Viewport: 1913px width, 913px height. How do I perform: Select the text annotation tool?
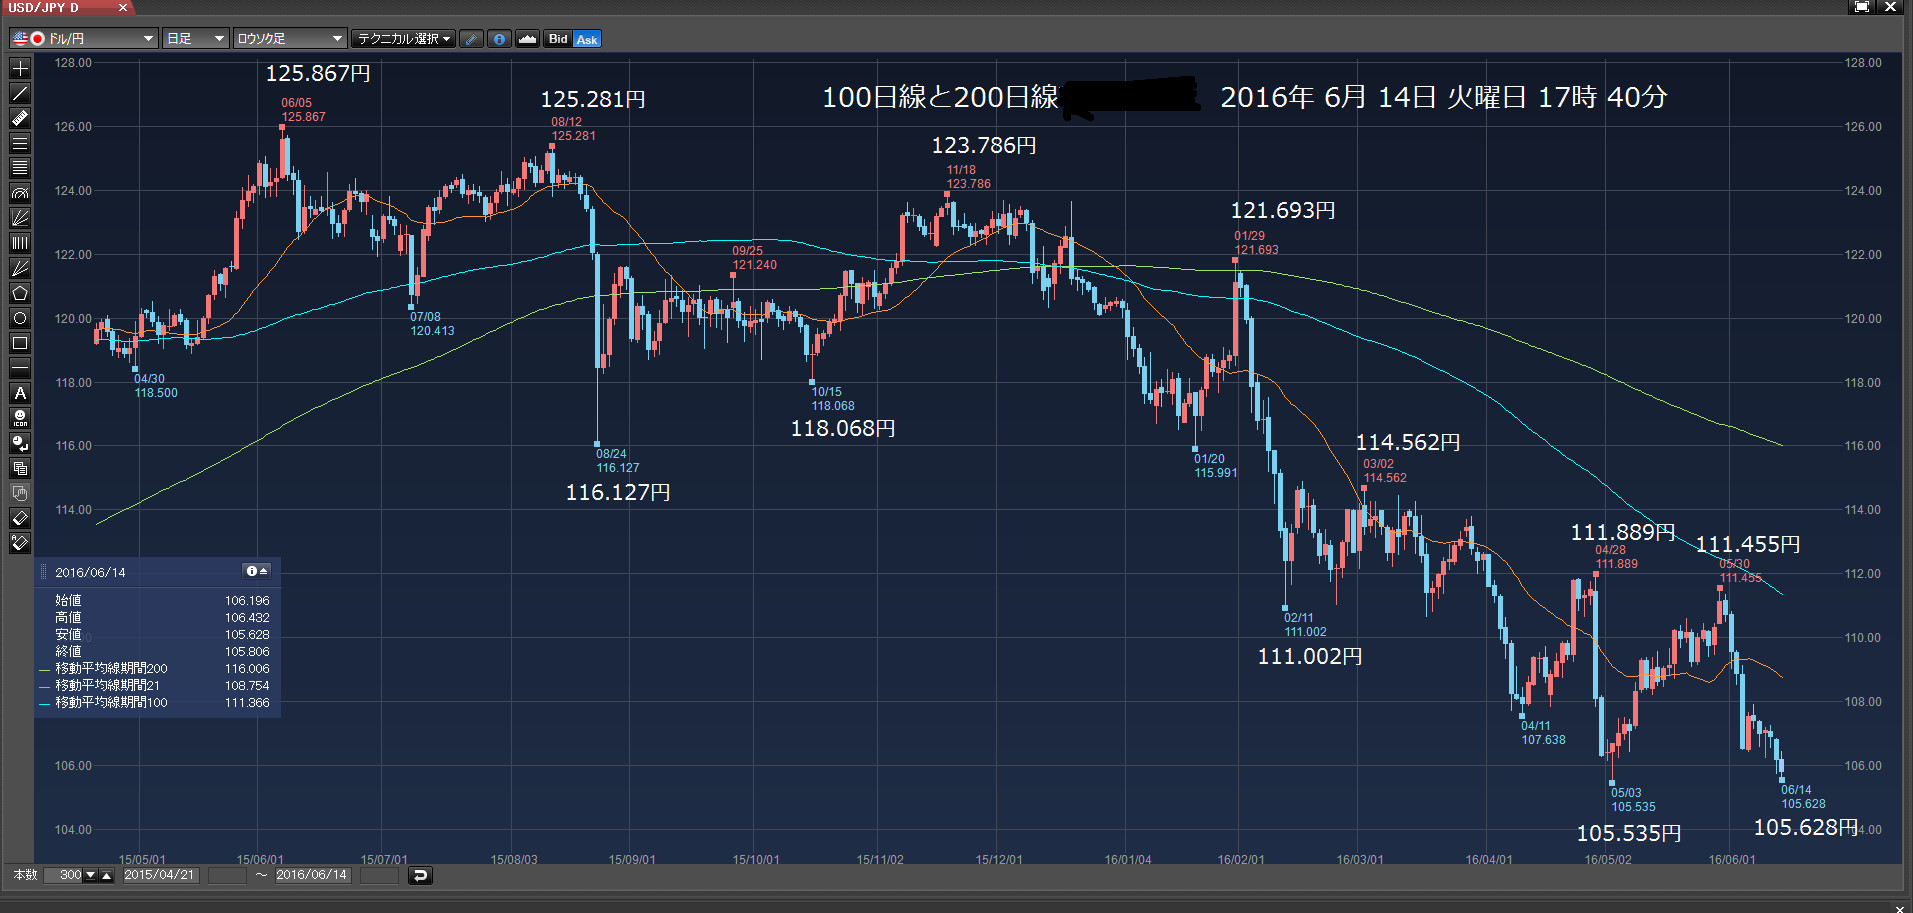pyautogui.click(x=20, y=393)
